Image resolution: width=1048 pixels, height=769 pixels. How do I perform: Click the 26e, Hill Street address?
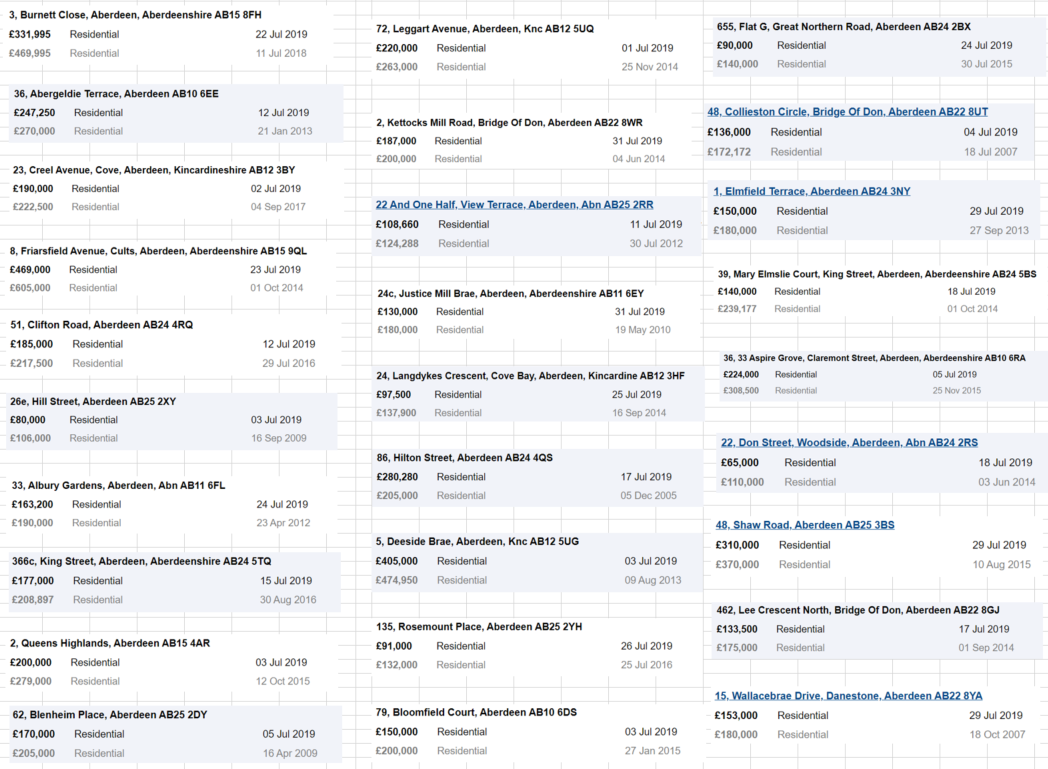(93, 402)
